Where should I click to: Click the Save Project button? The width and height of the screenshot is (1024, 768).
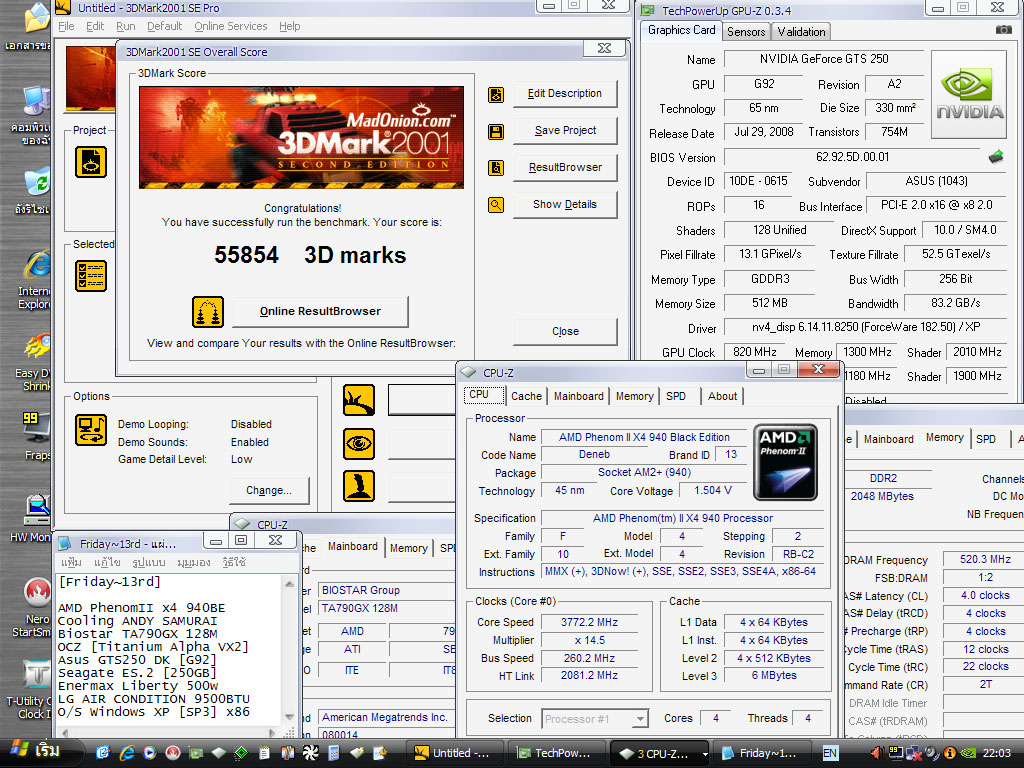[x=565, y=130]
